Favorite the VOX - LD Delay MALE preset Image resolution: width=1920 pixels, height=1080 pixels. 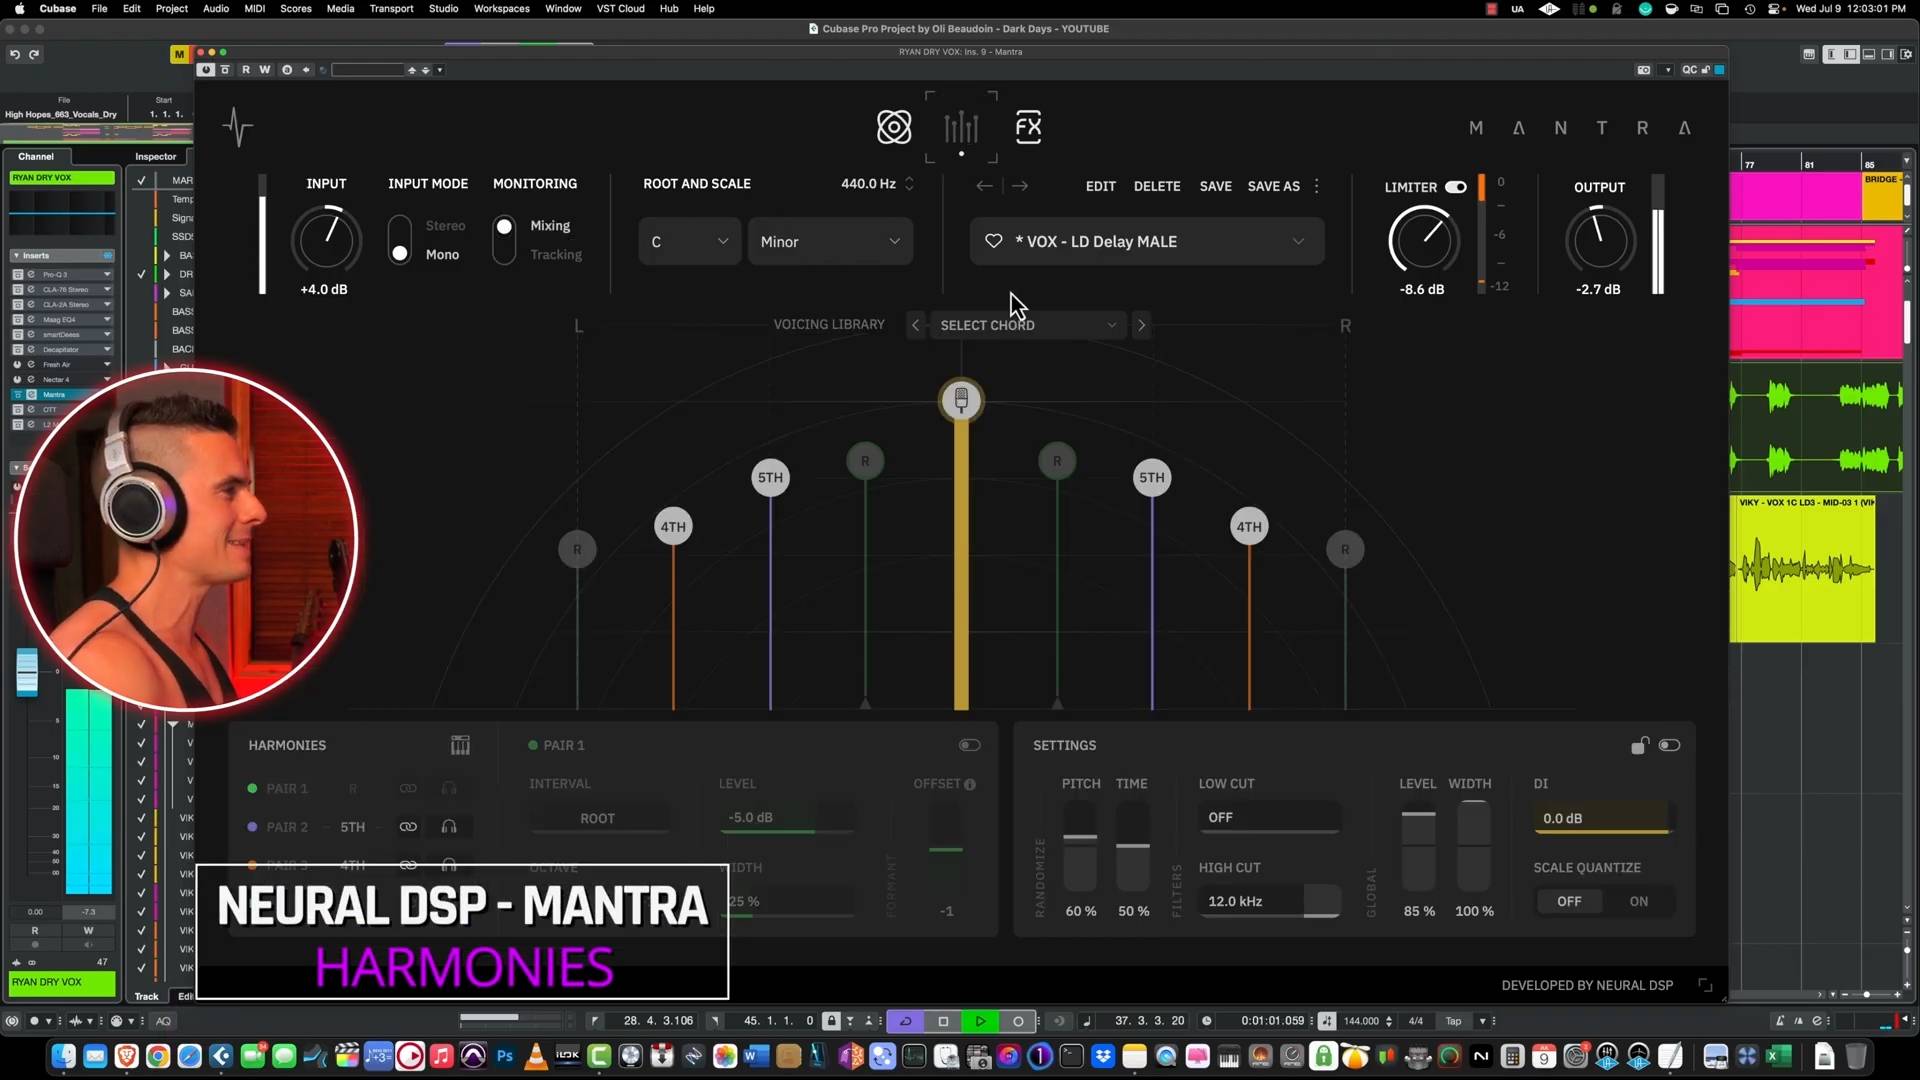click(993, 241)
